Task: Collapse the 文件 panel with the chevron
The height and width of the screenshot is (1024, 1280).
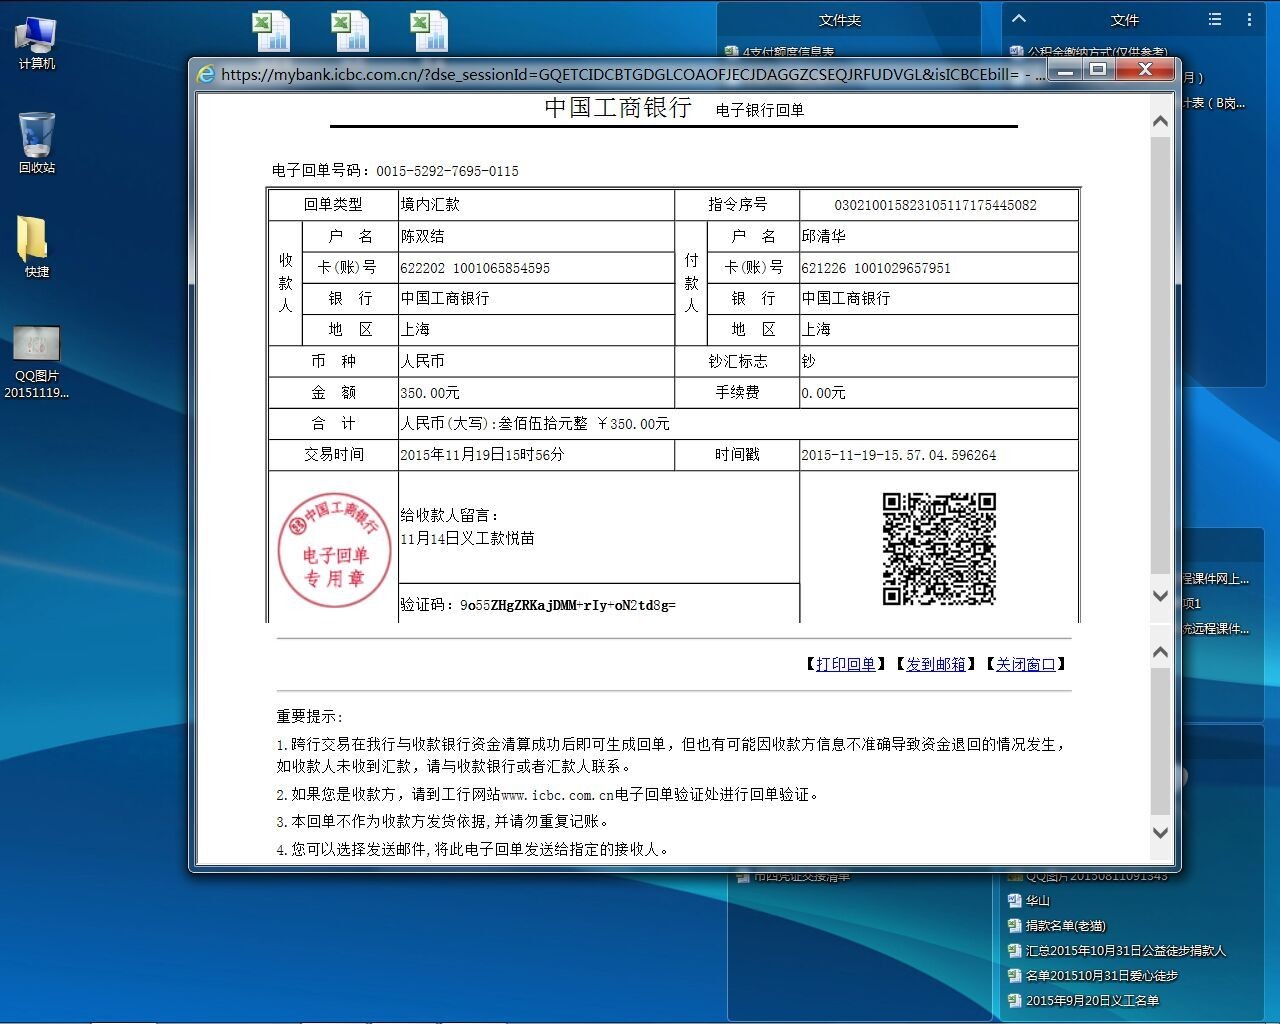Action: 1019,18
